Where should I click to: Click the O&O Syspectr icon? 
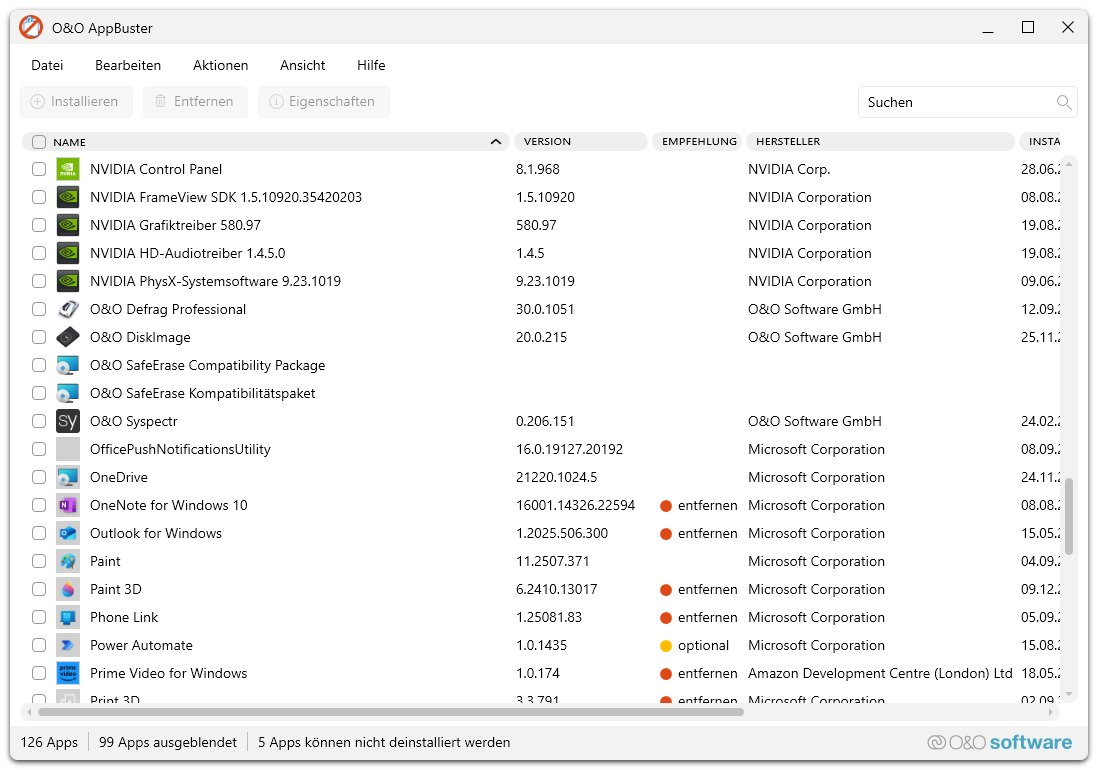pos(68,421)
